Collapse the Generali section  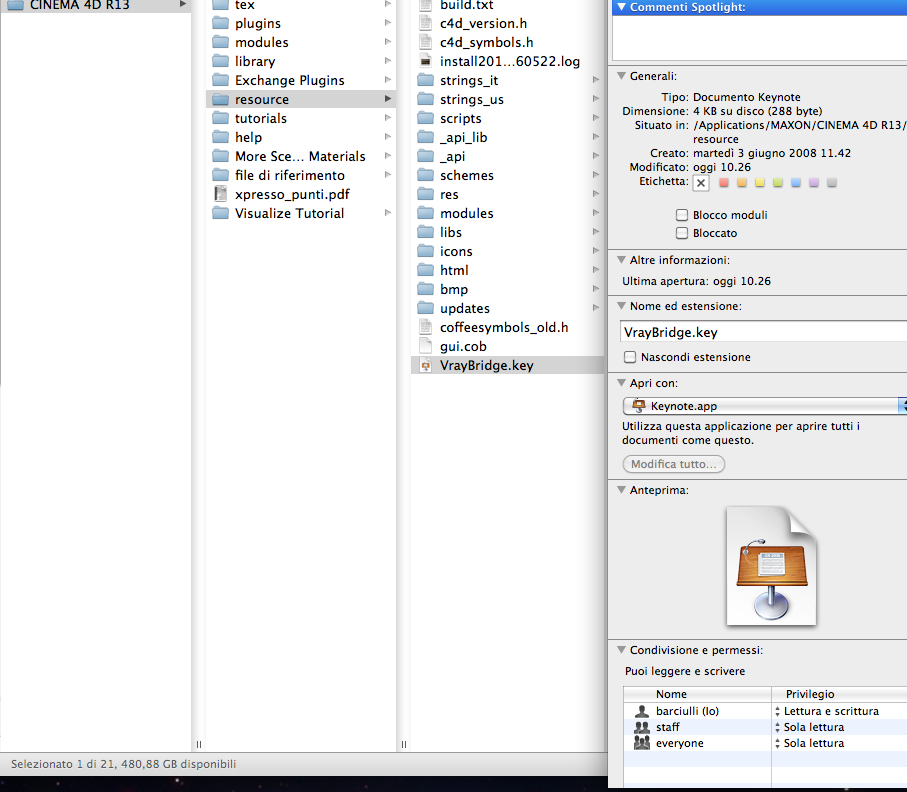tap(621, 76)
